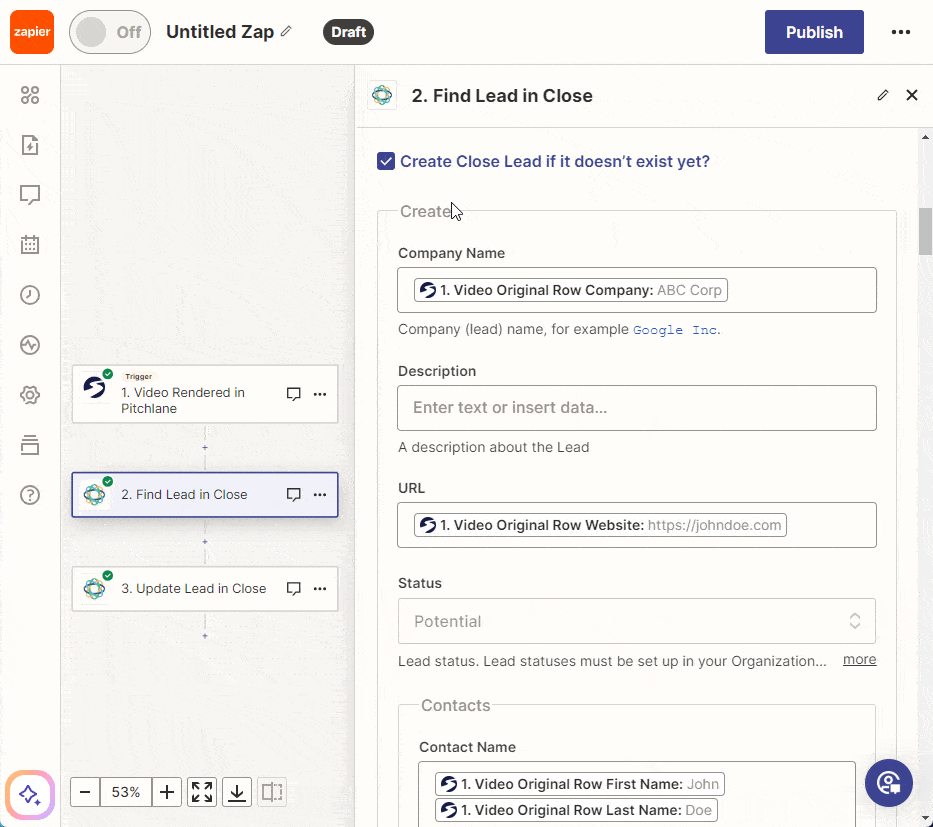Open more options for Update Lead step
The image size is (933, 827).
pos(320,588)
